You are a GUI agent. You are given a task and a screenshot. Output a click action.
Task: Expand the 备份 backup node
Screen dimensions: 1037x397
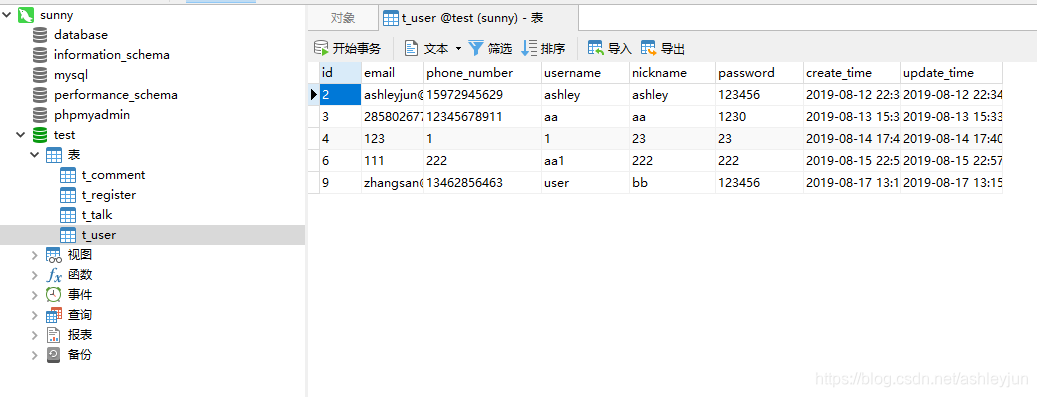[35, 355]
